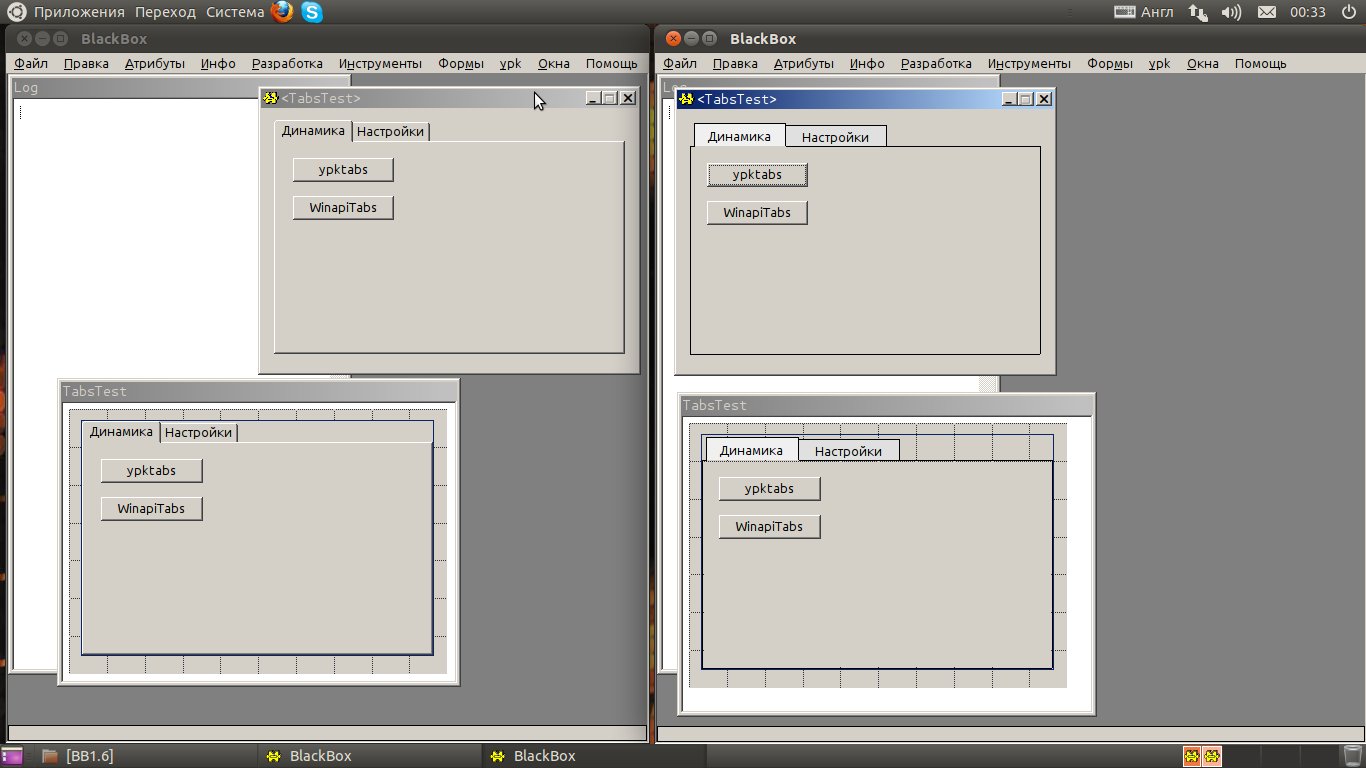The width and height of the screenshot is (1366, 768).
Task: Switch to Настройки tab in active right TabsTest dialog
Action: 835,137
